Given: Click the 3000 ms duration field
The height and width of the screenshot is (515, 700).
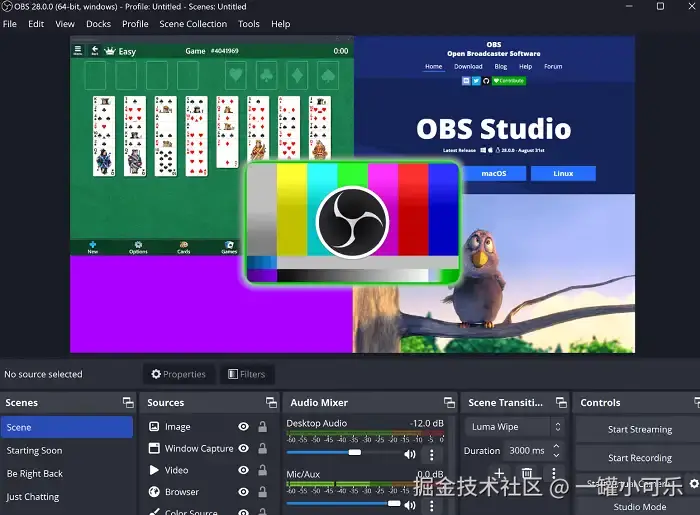Looking at the screenshot, I should click(529, 451).
